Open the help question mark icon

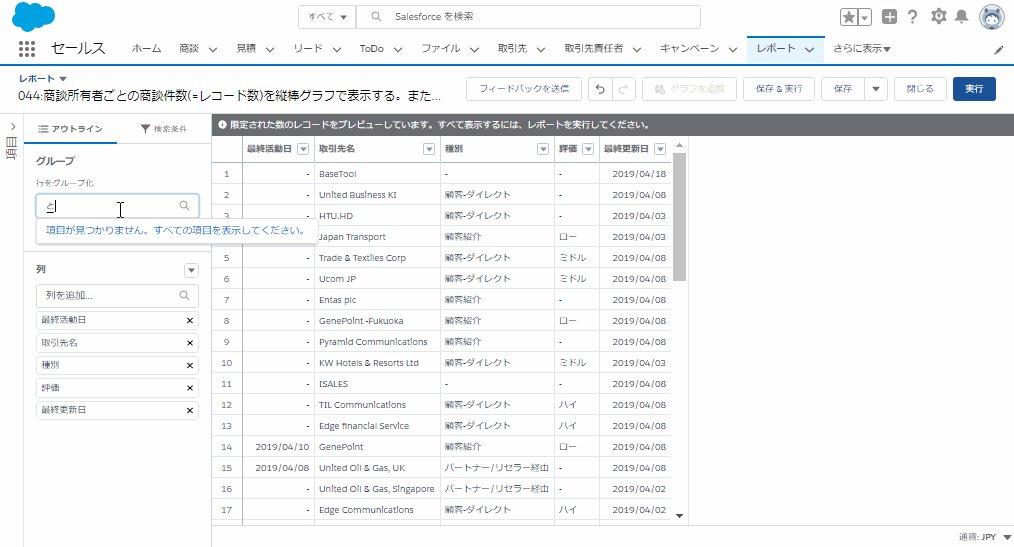[x=912, y=17]
